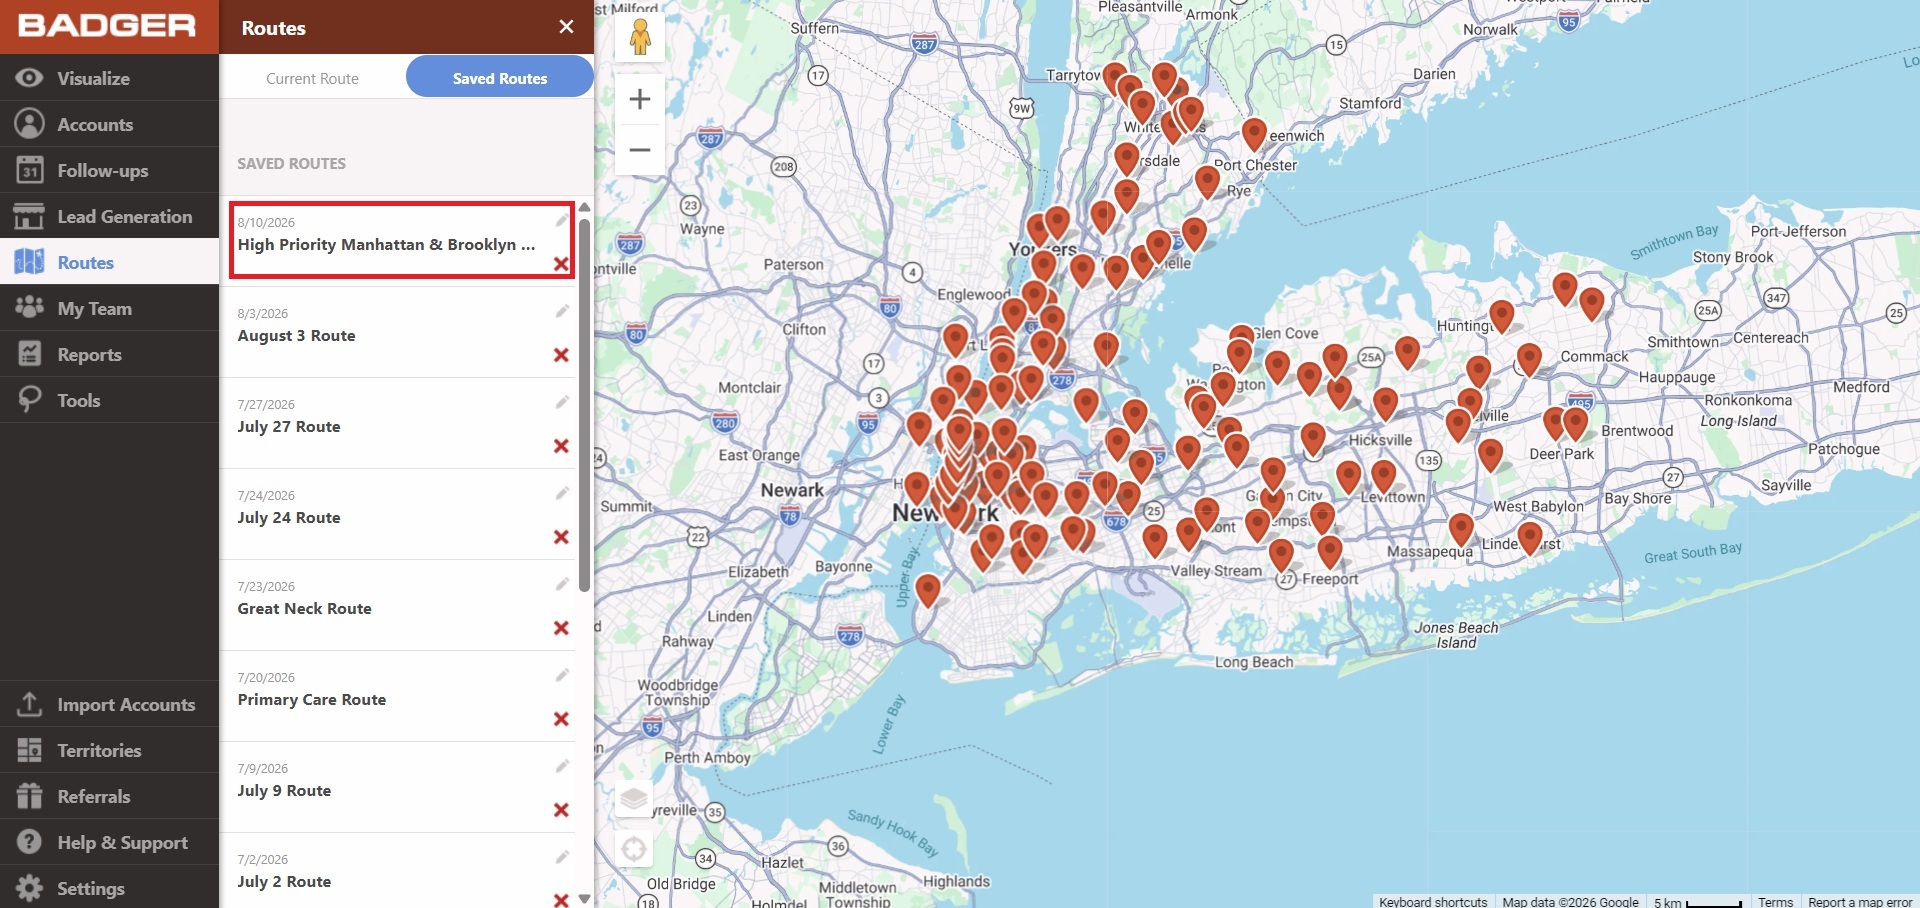The height and width of the screenshot is (908, 1920).
Task: Open High Priority Manhattan & Brooklyn route
Action: [x=386, y=244]
